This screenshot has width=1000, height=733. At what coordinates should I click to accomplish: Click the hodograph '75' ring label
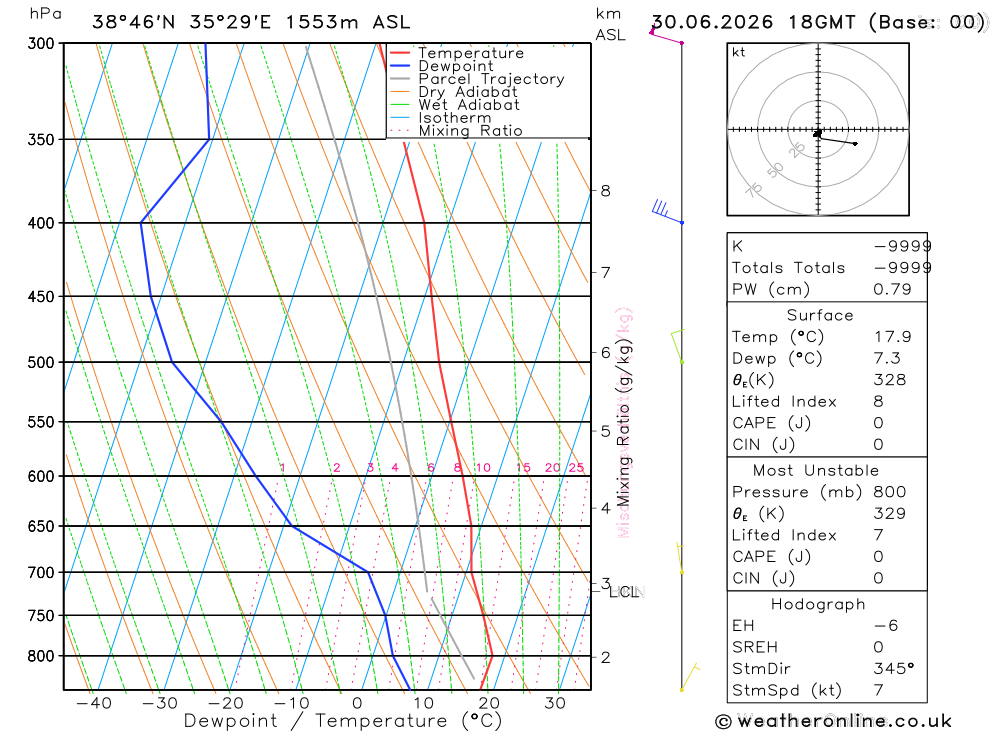754,190
